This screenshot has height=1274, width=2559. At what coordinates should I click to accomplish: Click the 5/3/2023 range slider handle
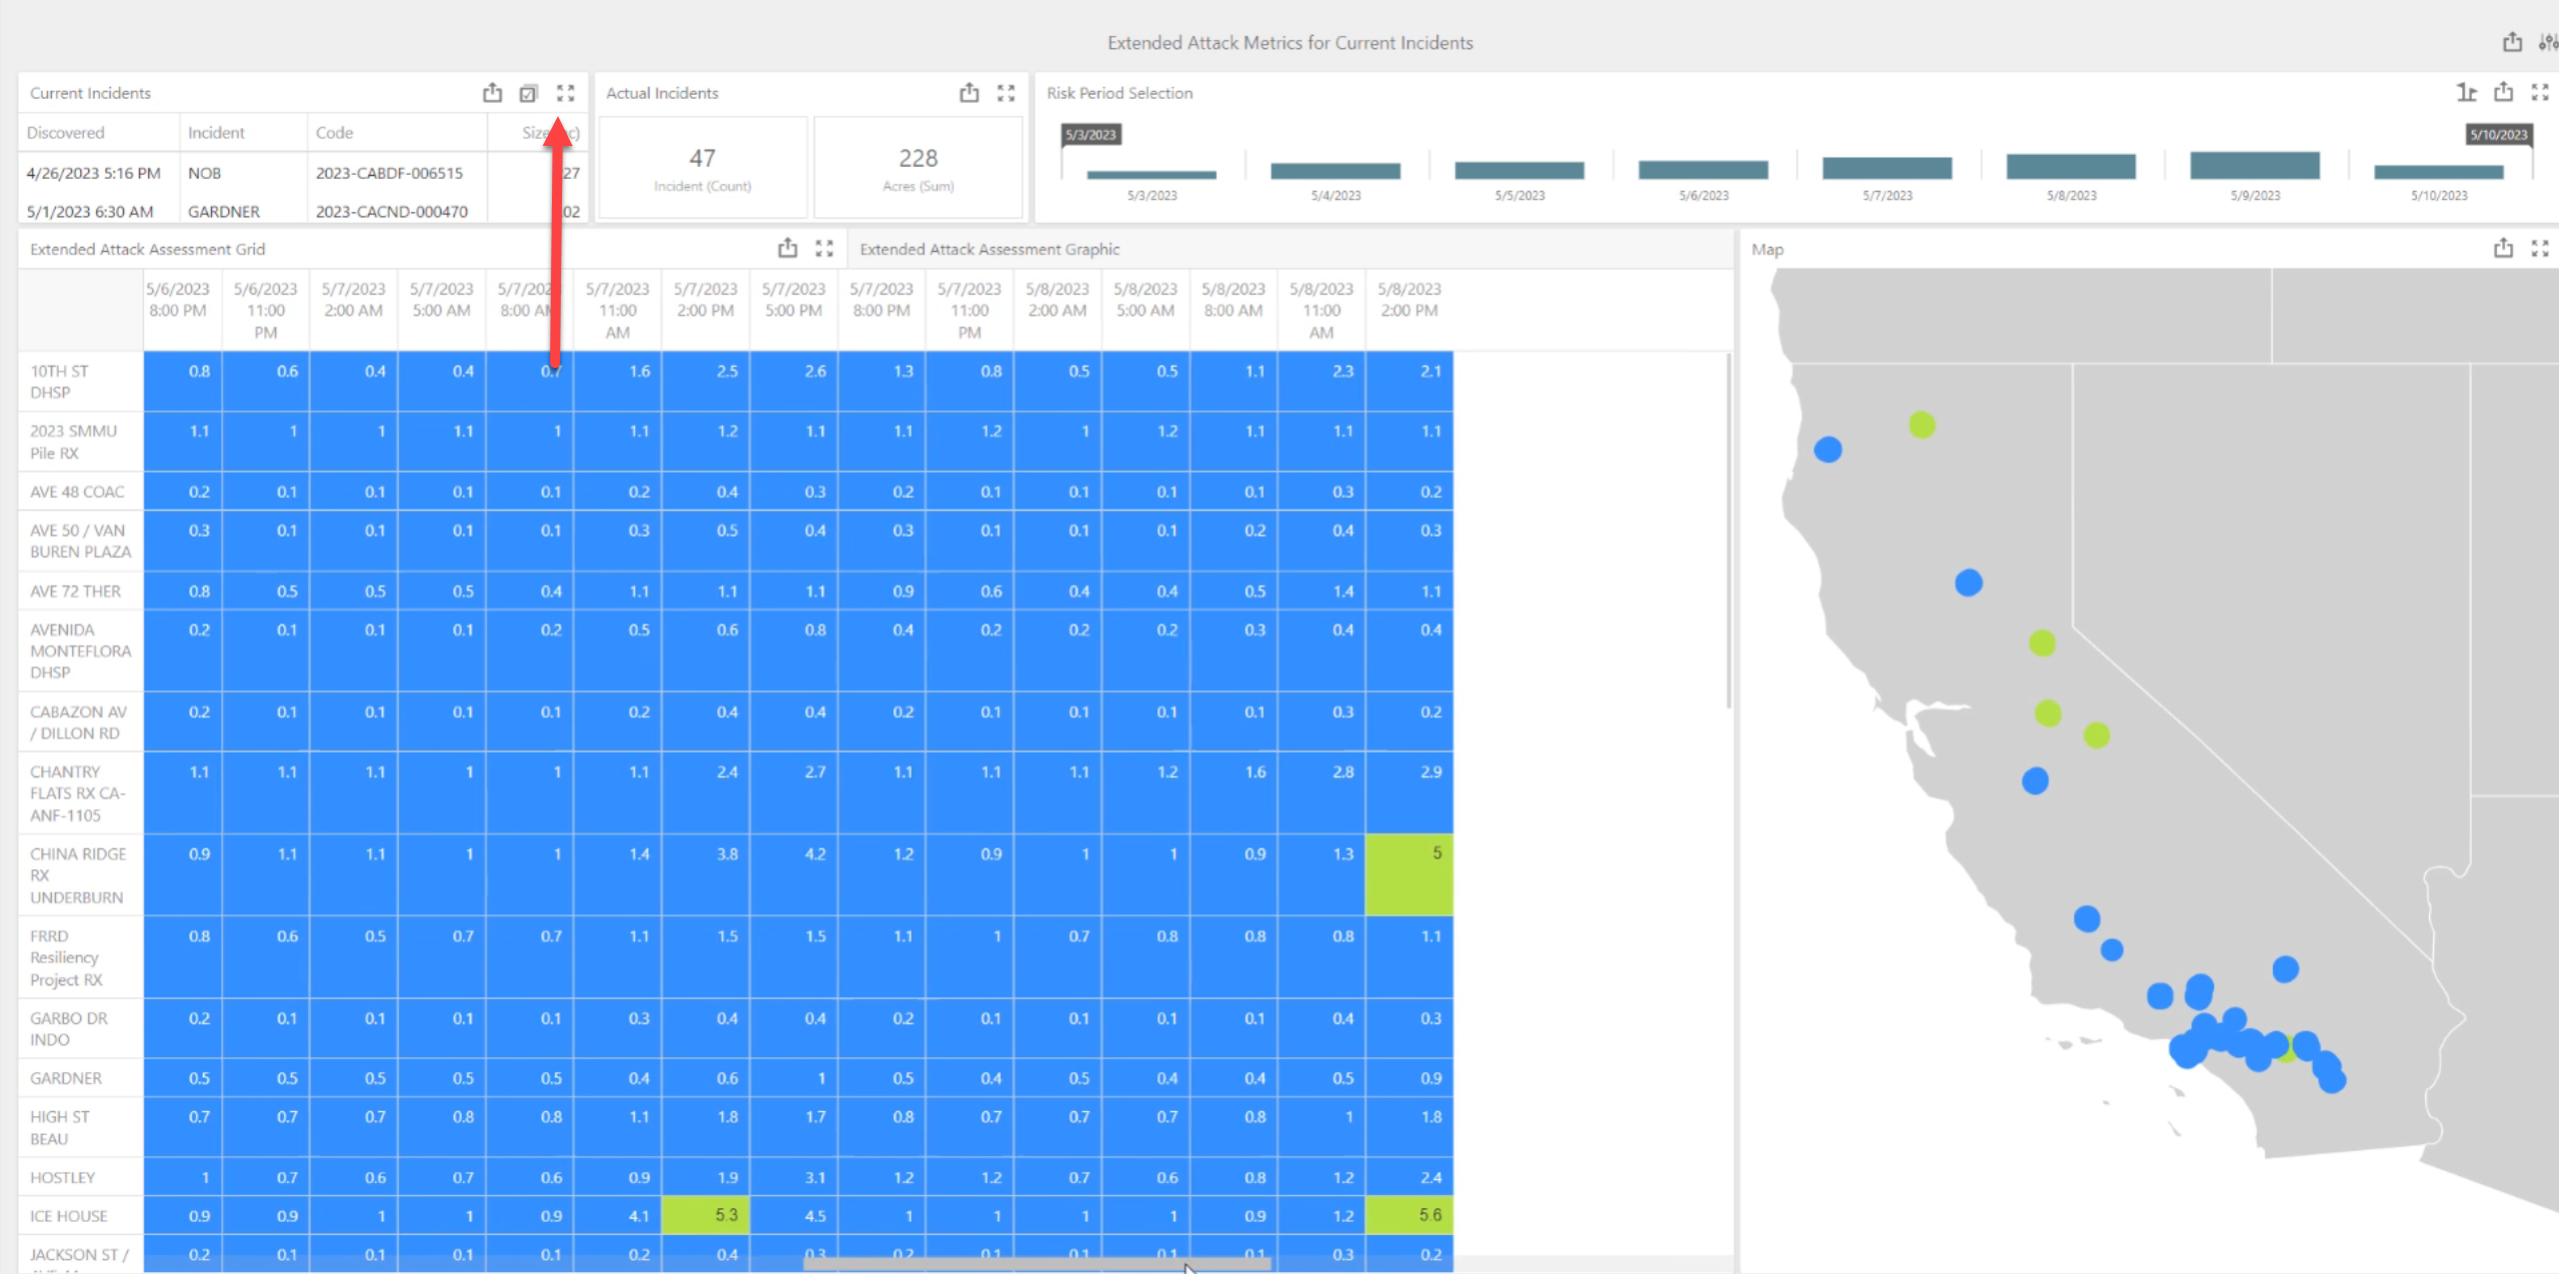(x=1090, y=133)
